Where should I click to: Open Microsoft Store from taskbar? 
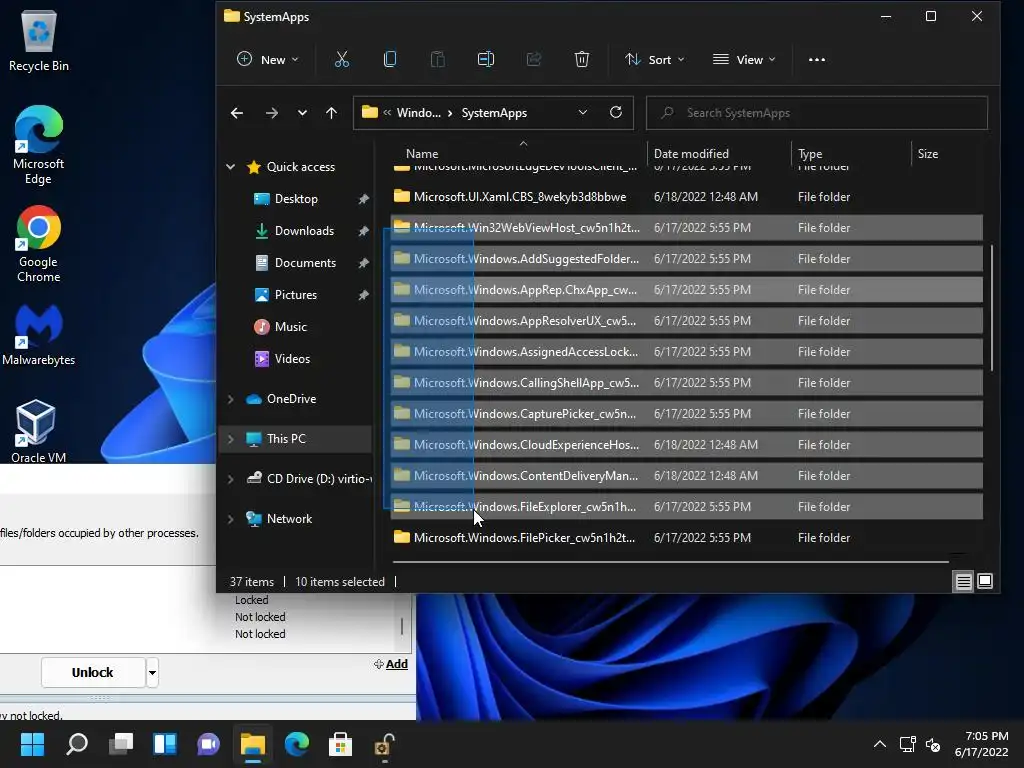(x=340, y=744)
